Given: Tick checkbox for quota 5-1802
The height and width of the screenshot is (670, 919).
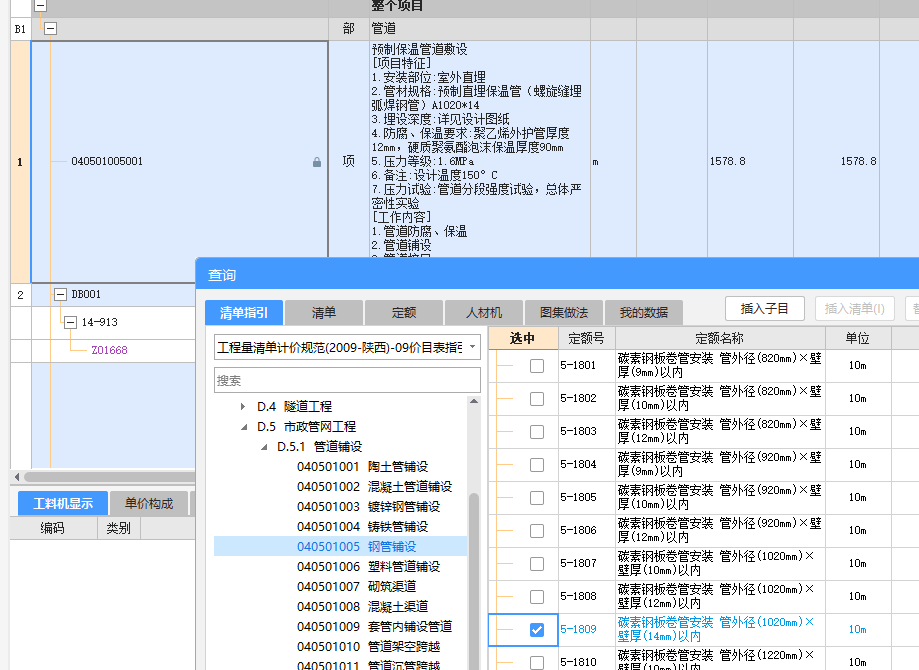Looking at the screenshot, I should [537, 399].
